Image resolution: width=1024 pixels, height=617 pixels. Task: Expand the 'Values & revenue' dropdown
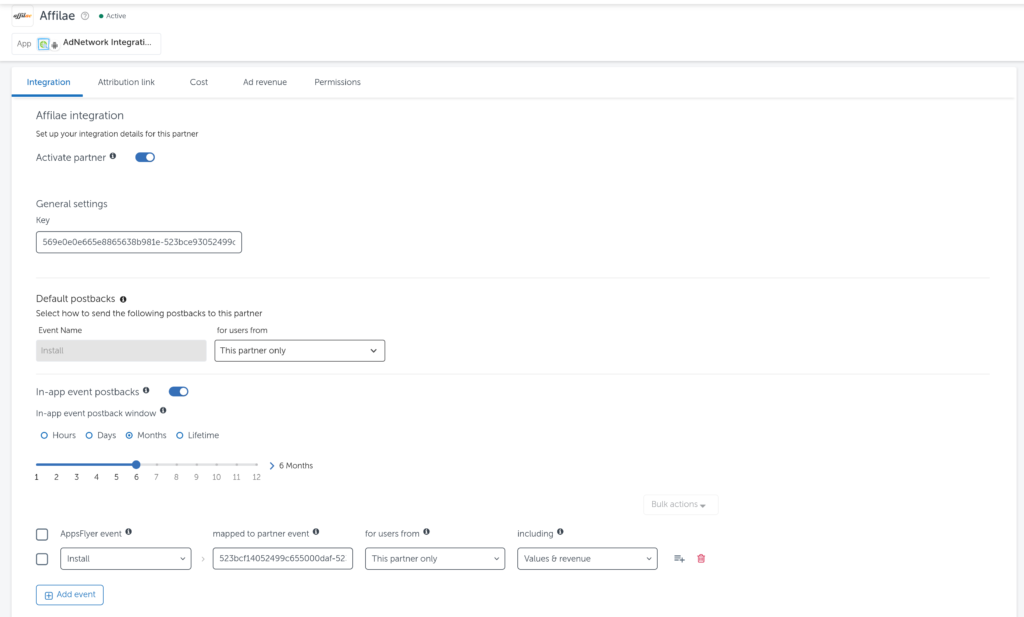(586, 559)
